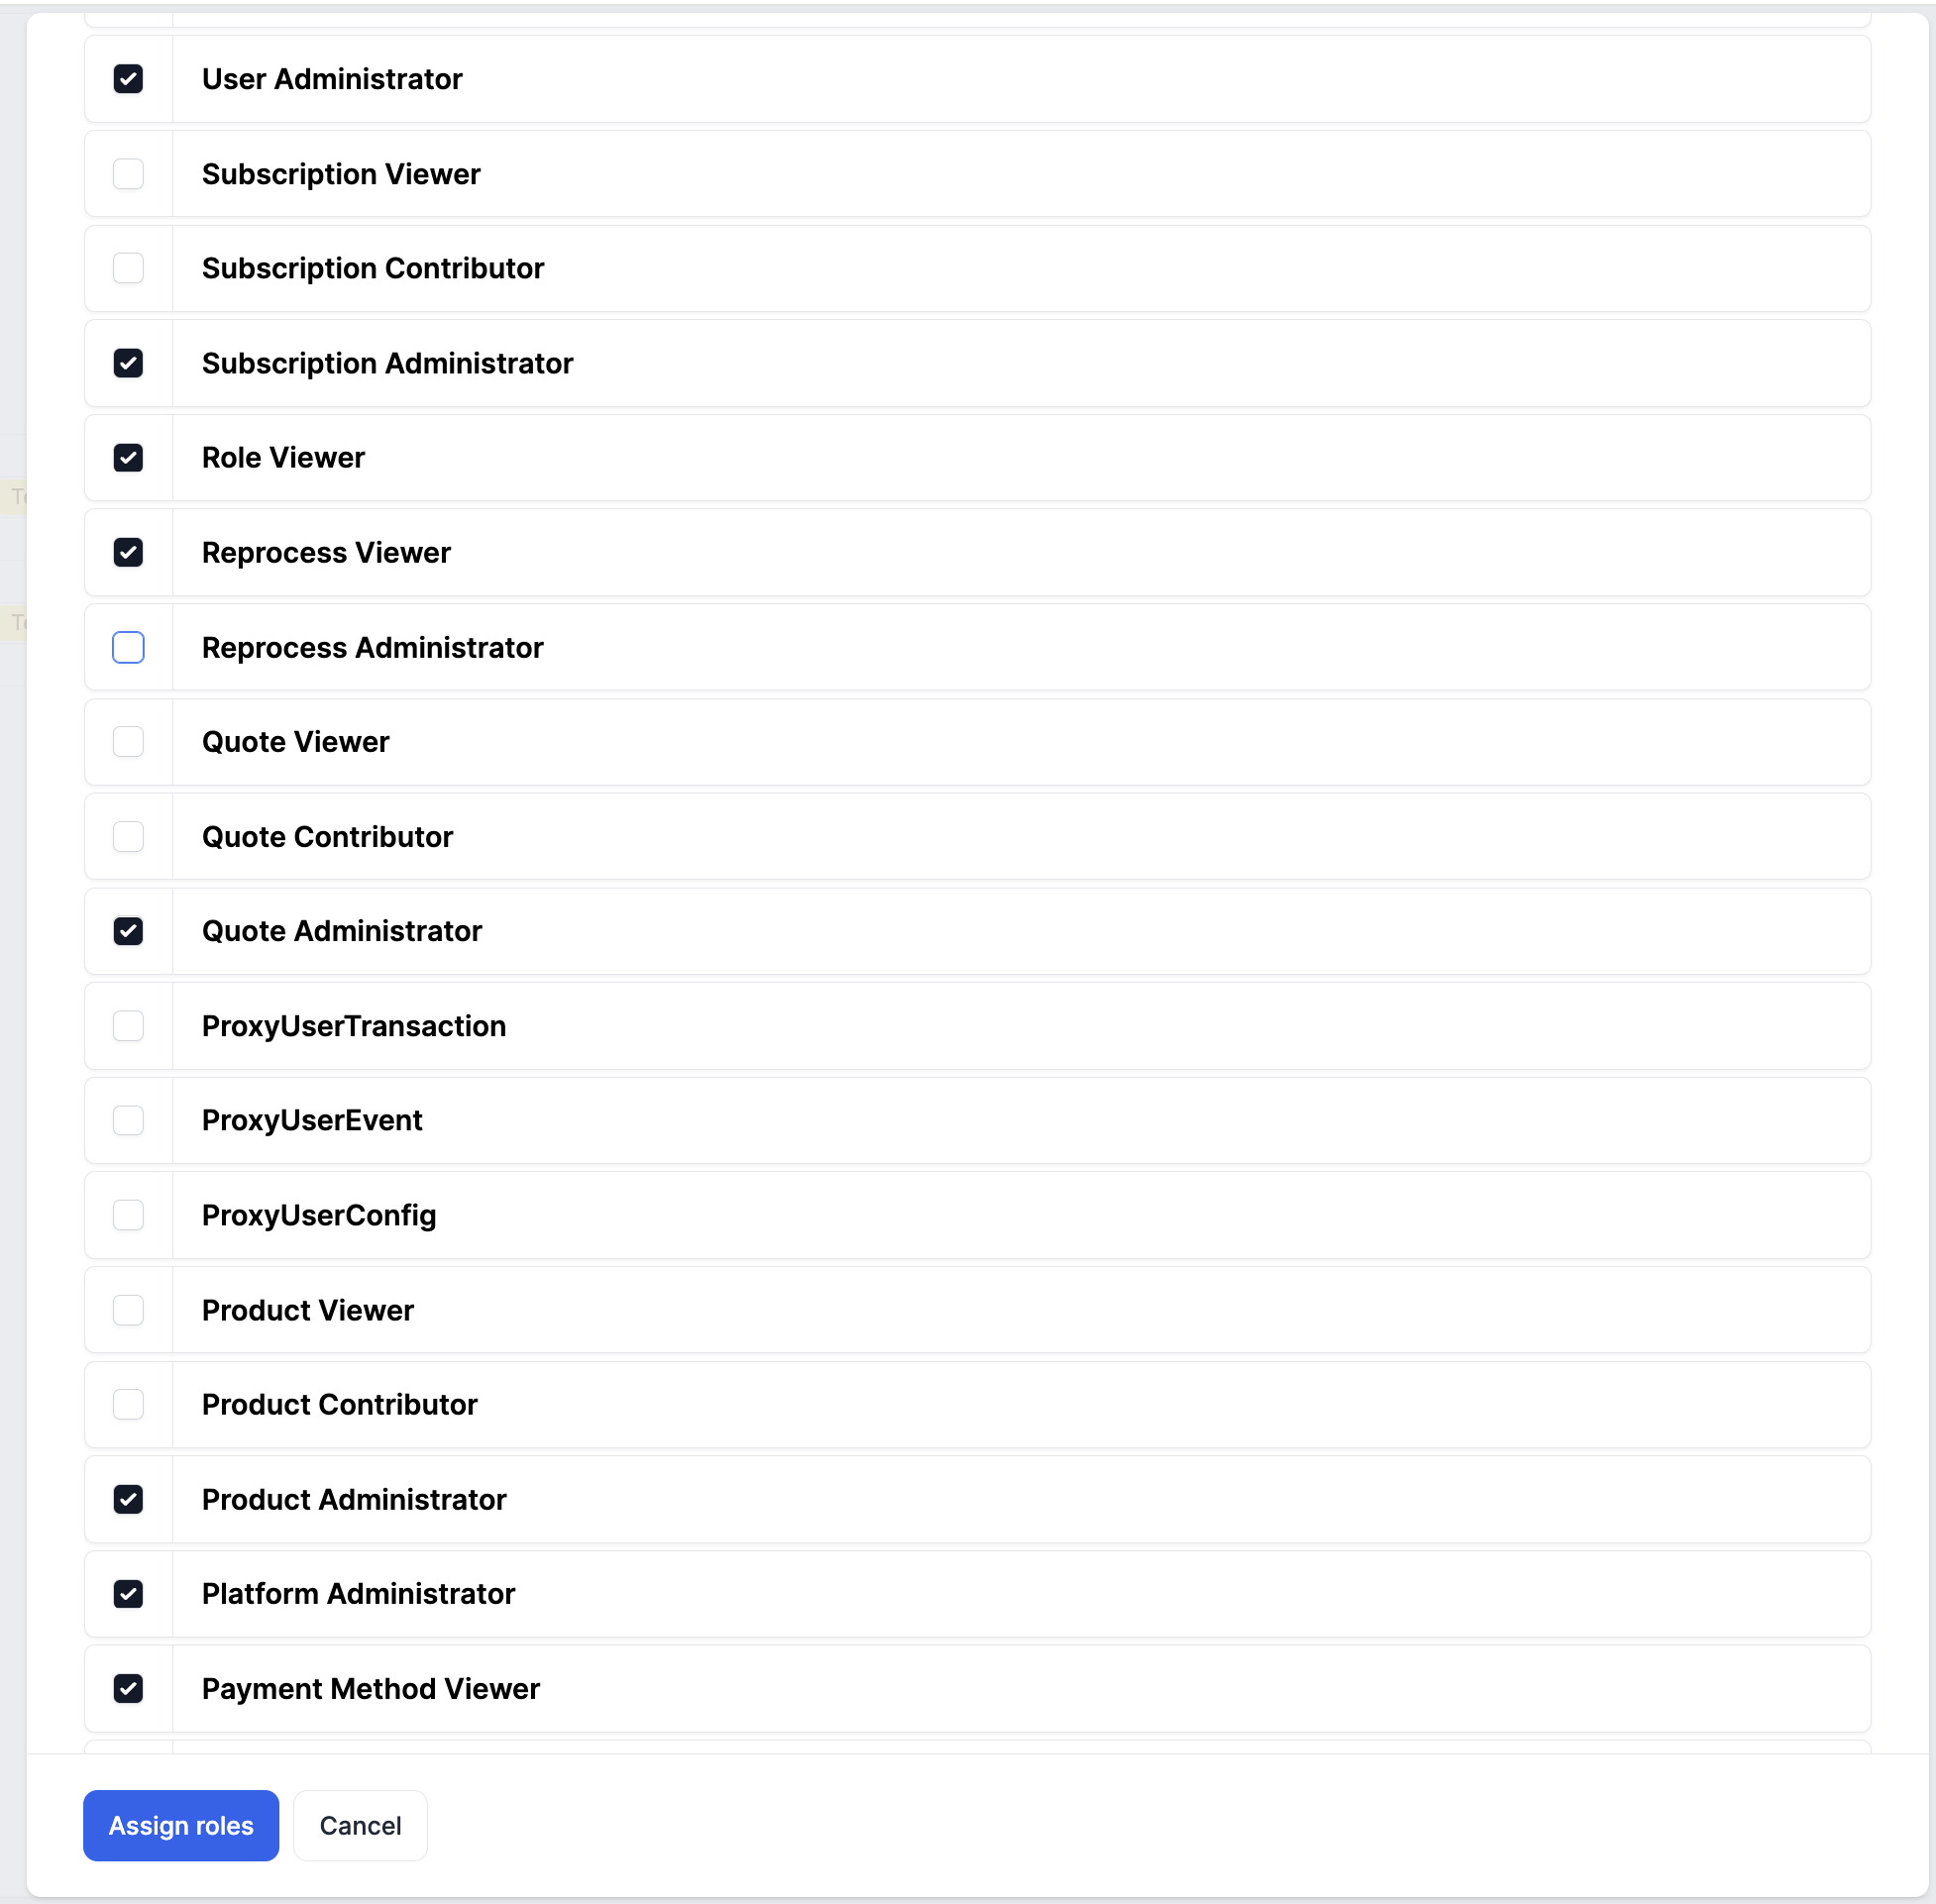1936x1904 pixels.
Task: Disable the Reprocess Viewer checkbox
Action: (x=128, y=552)
